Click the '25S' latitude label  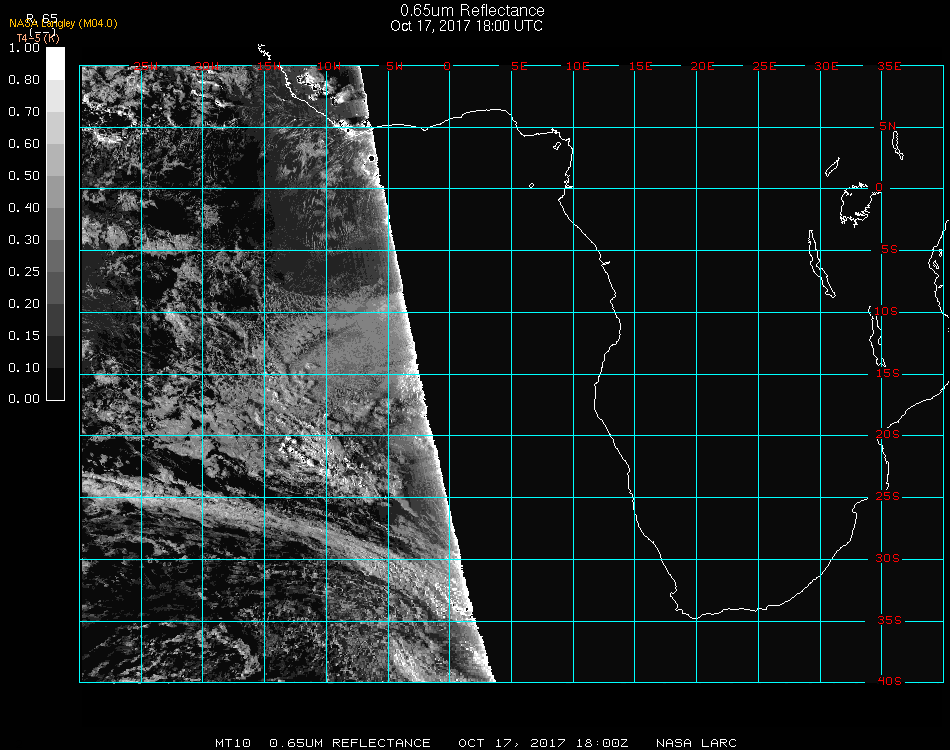coord(888,497)
